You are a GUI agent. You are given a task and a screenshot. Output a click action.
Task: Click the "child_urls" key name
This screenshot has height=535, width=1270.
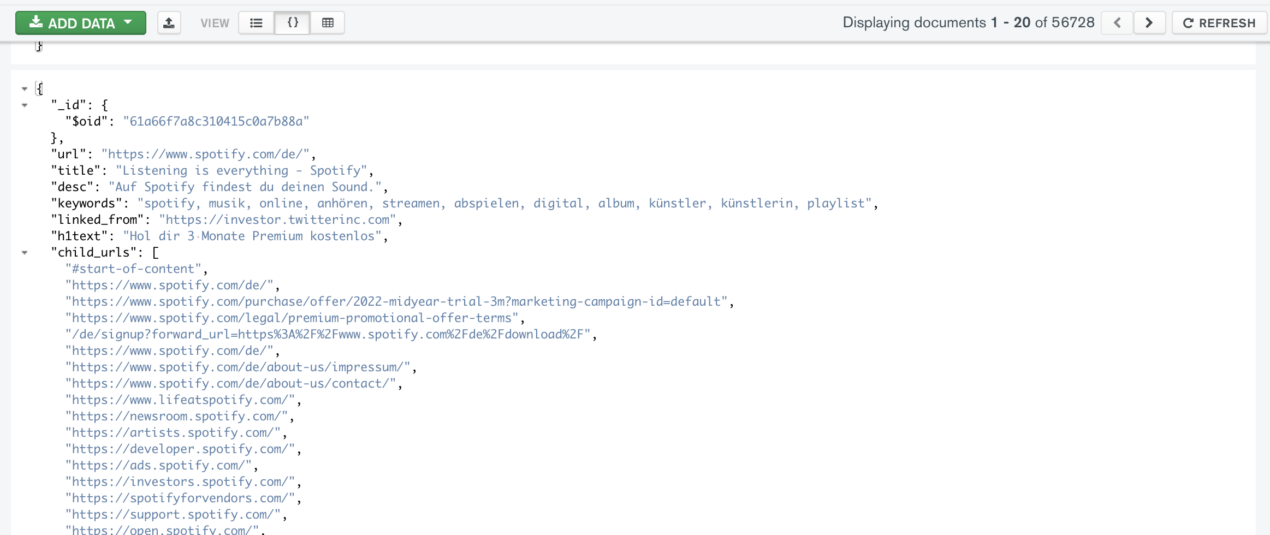(94, 253)
